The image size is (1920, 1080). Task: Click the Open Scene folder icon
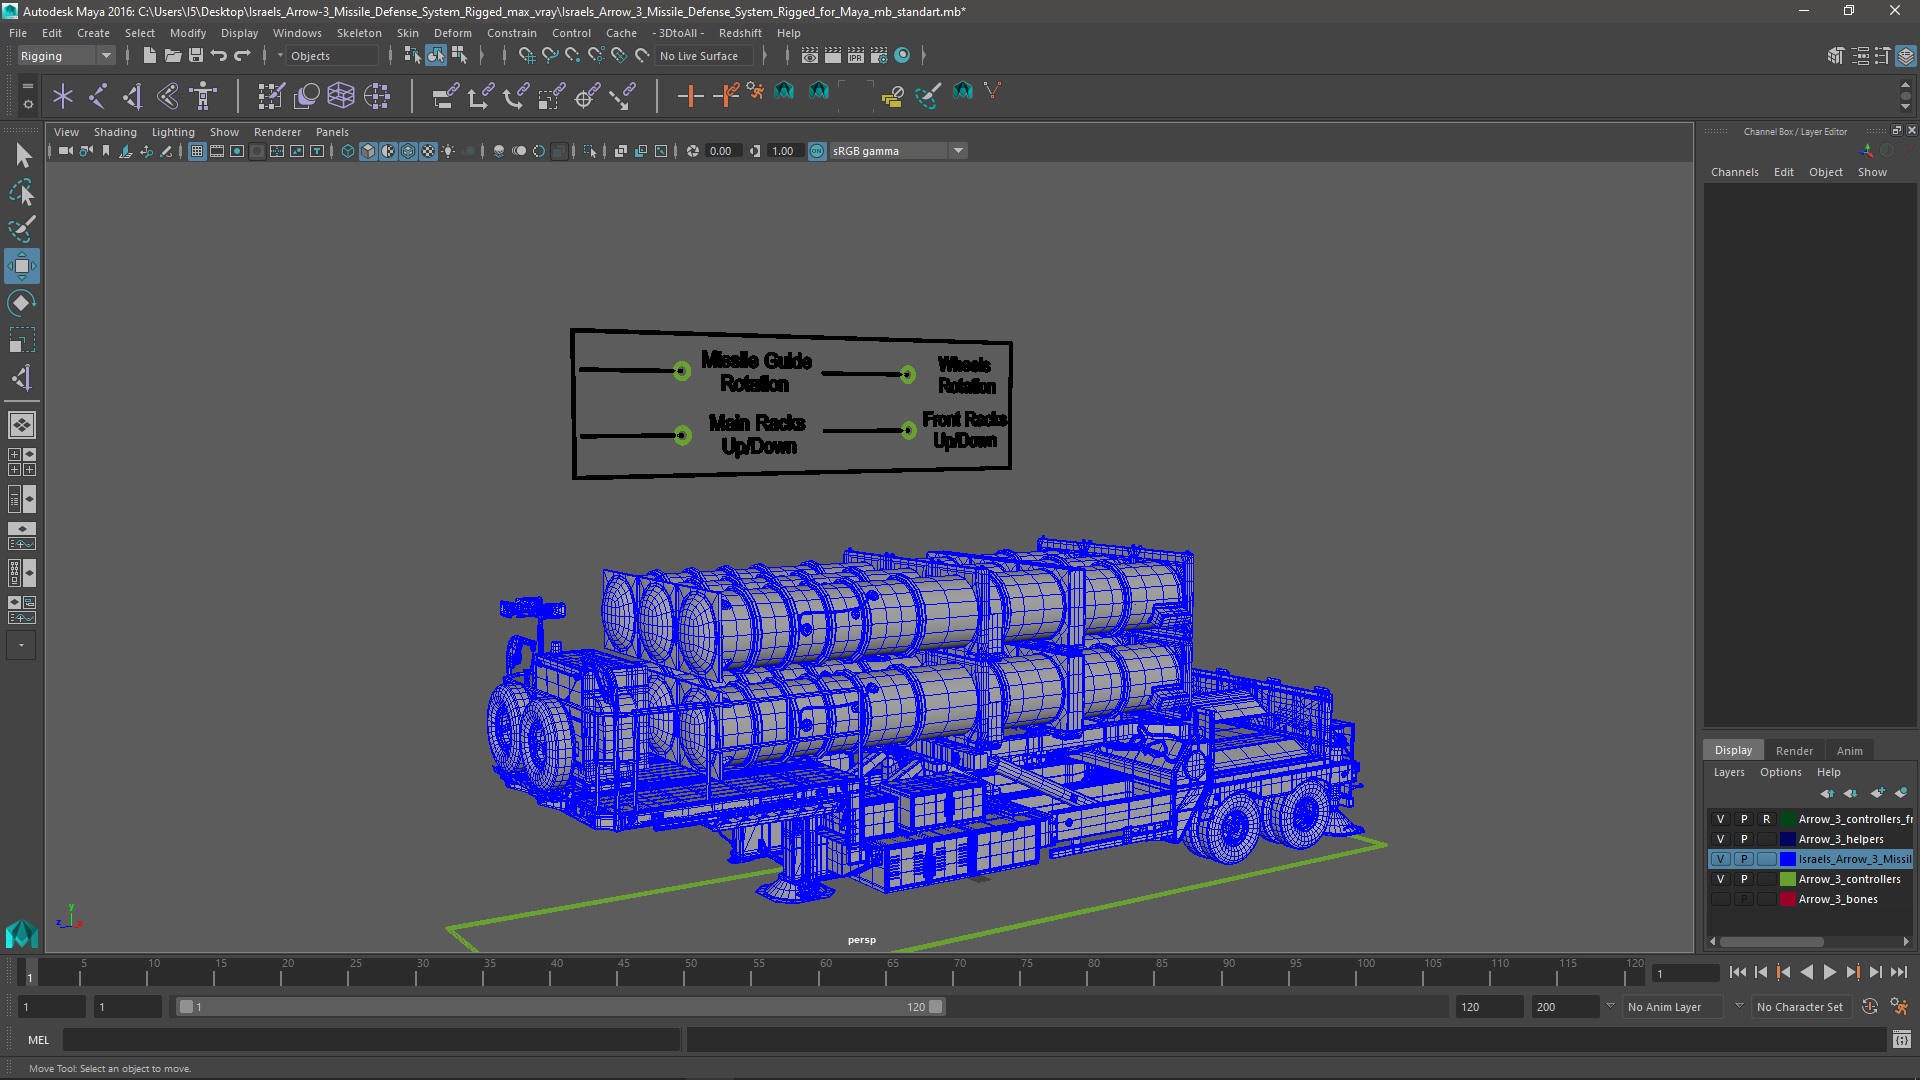pyautogui.click(x=172, y=56)
